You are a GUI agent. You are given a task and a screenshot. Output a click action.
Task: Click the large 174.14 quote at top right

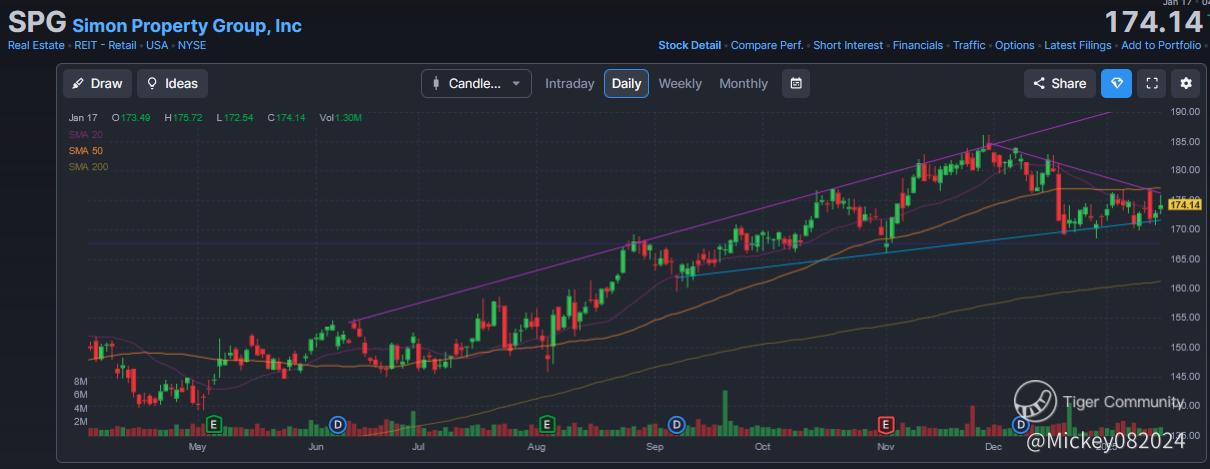point(1153,22)
